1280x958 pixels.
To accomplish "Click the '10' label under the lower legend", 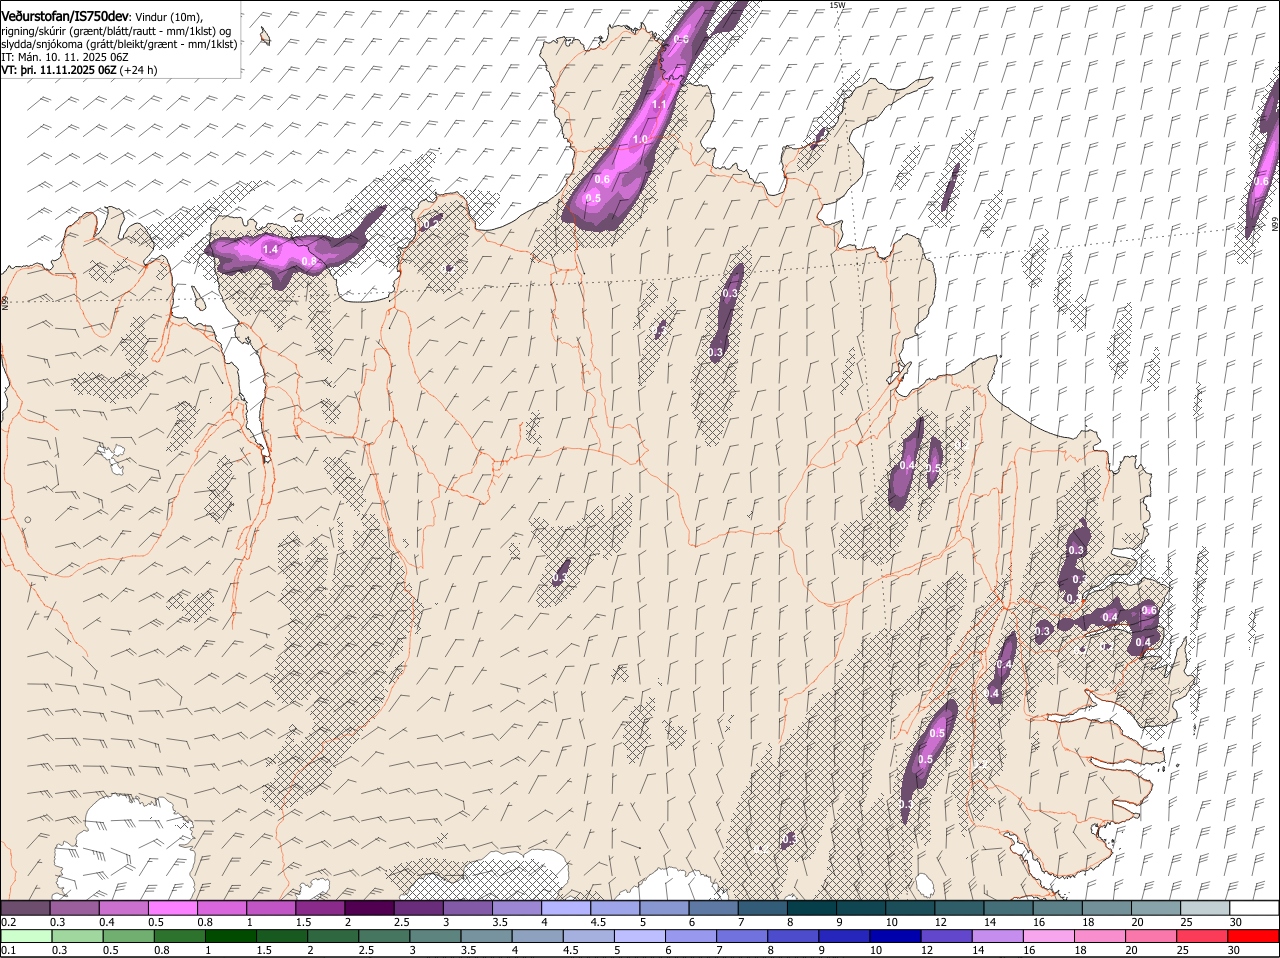I will tap(875, 951).
